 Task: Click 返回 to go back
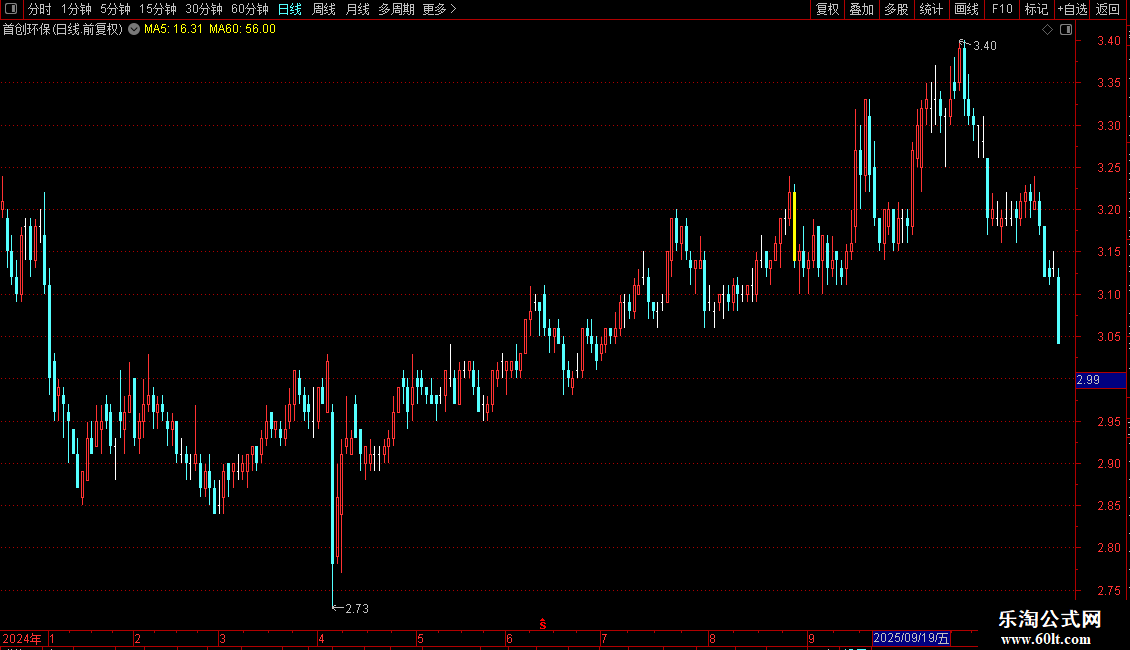(x=1108, y=9)
